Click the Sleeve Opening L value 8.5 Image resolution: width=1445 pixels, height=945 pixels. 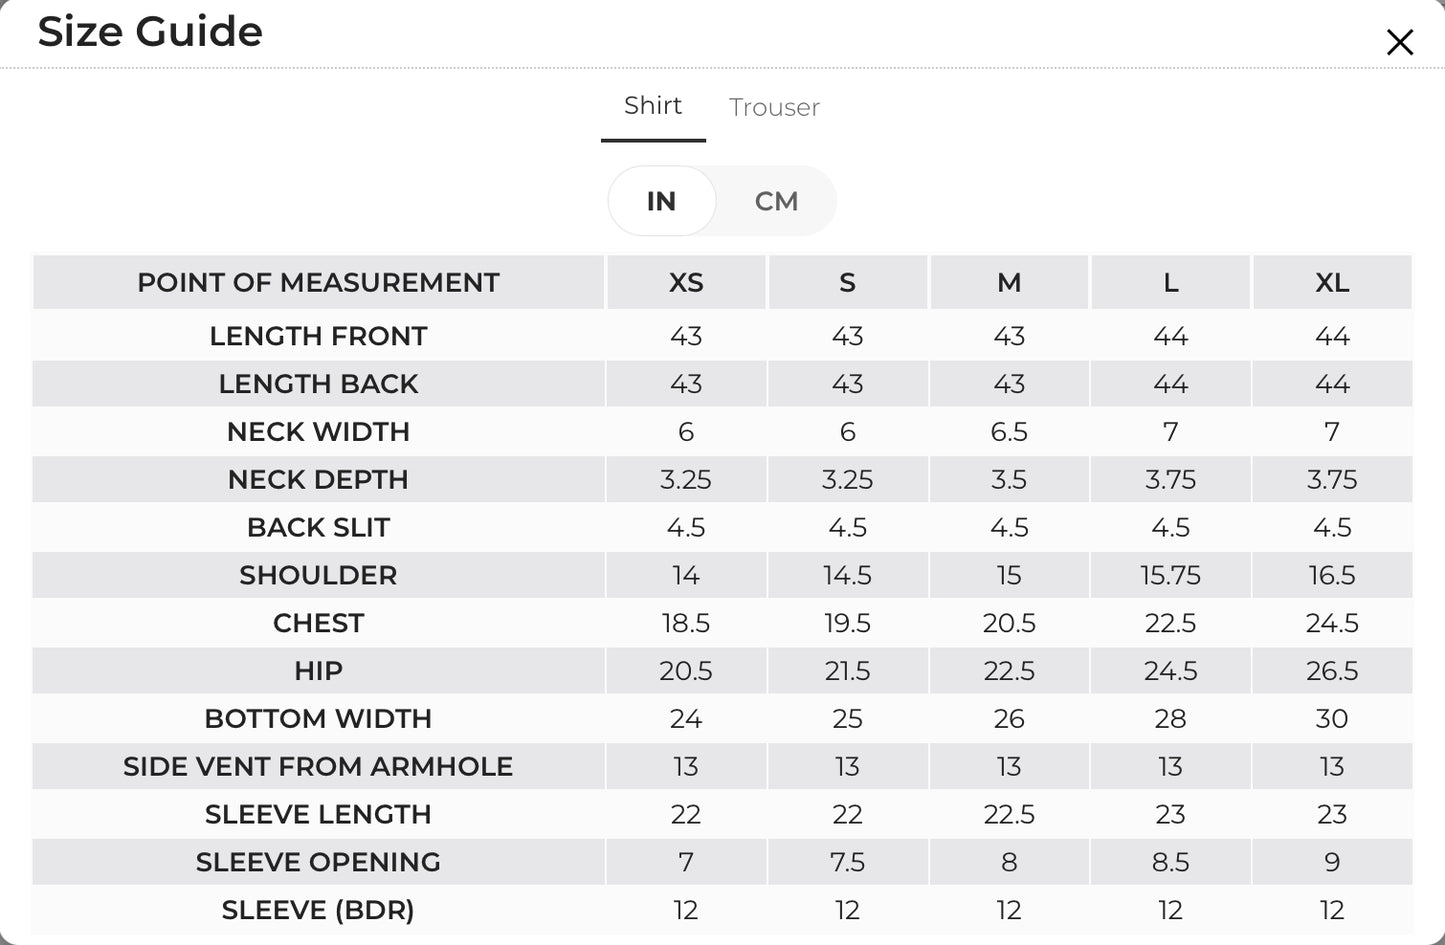tap(1171, 862)
